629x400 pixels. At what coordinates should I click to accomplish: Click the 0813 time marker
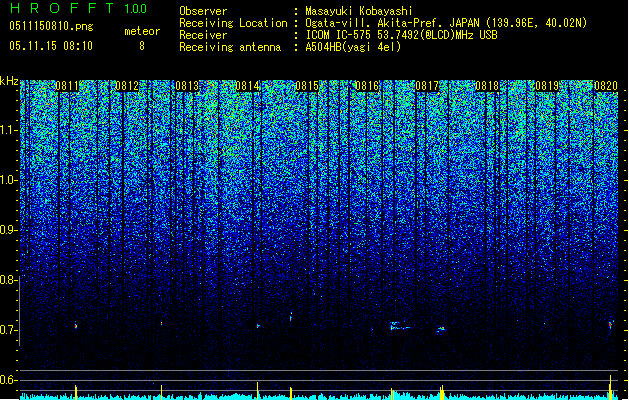tap(187, 85)
